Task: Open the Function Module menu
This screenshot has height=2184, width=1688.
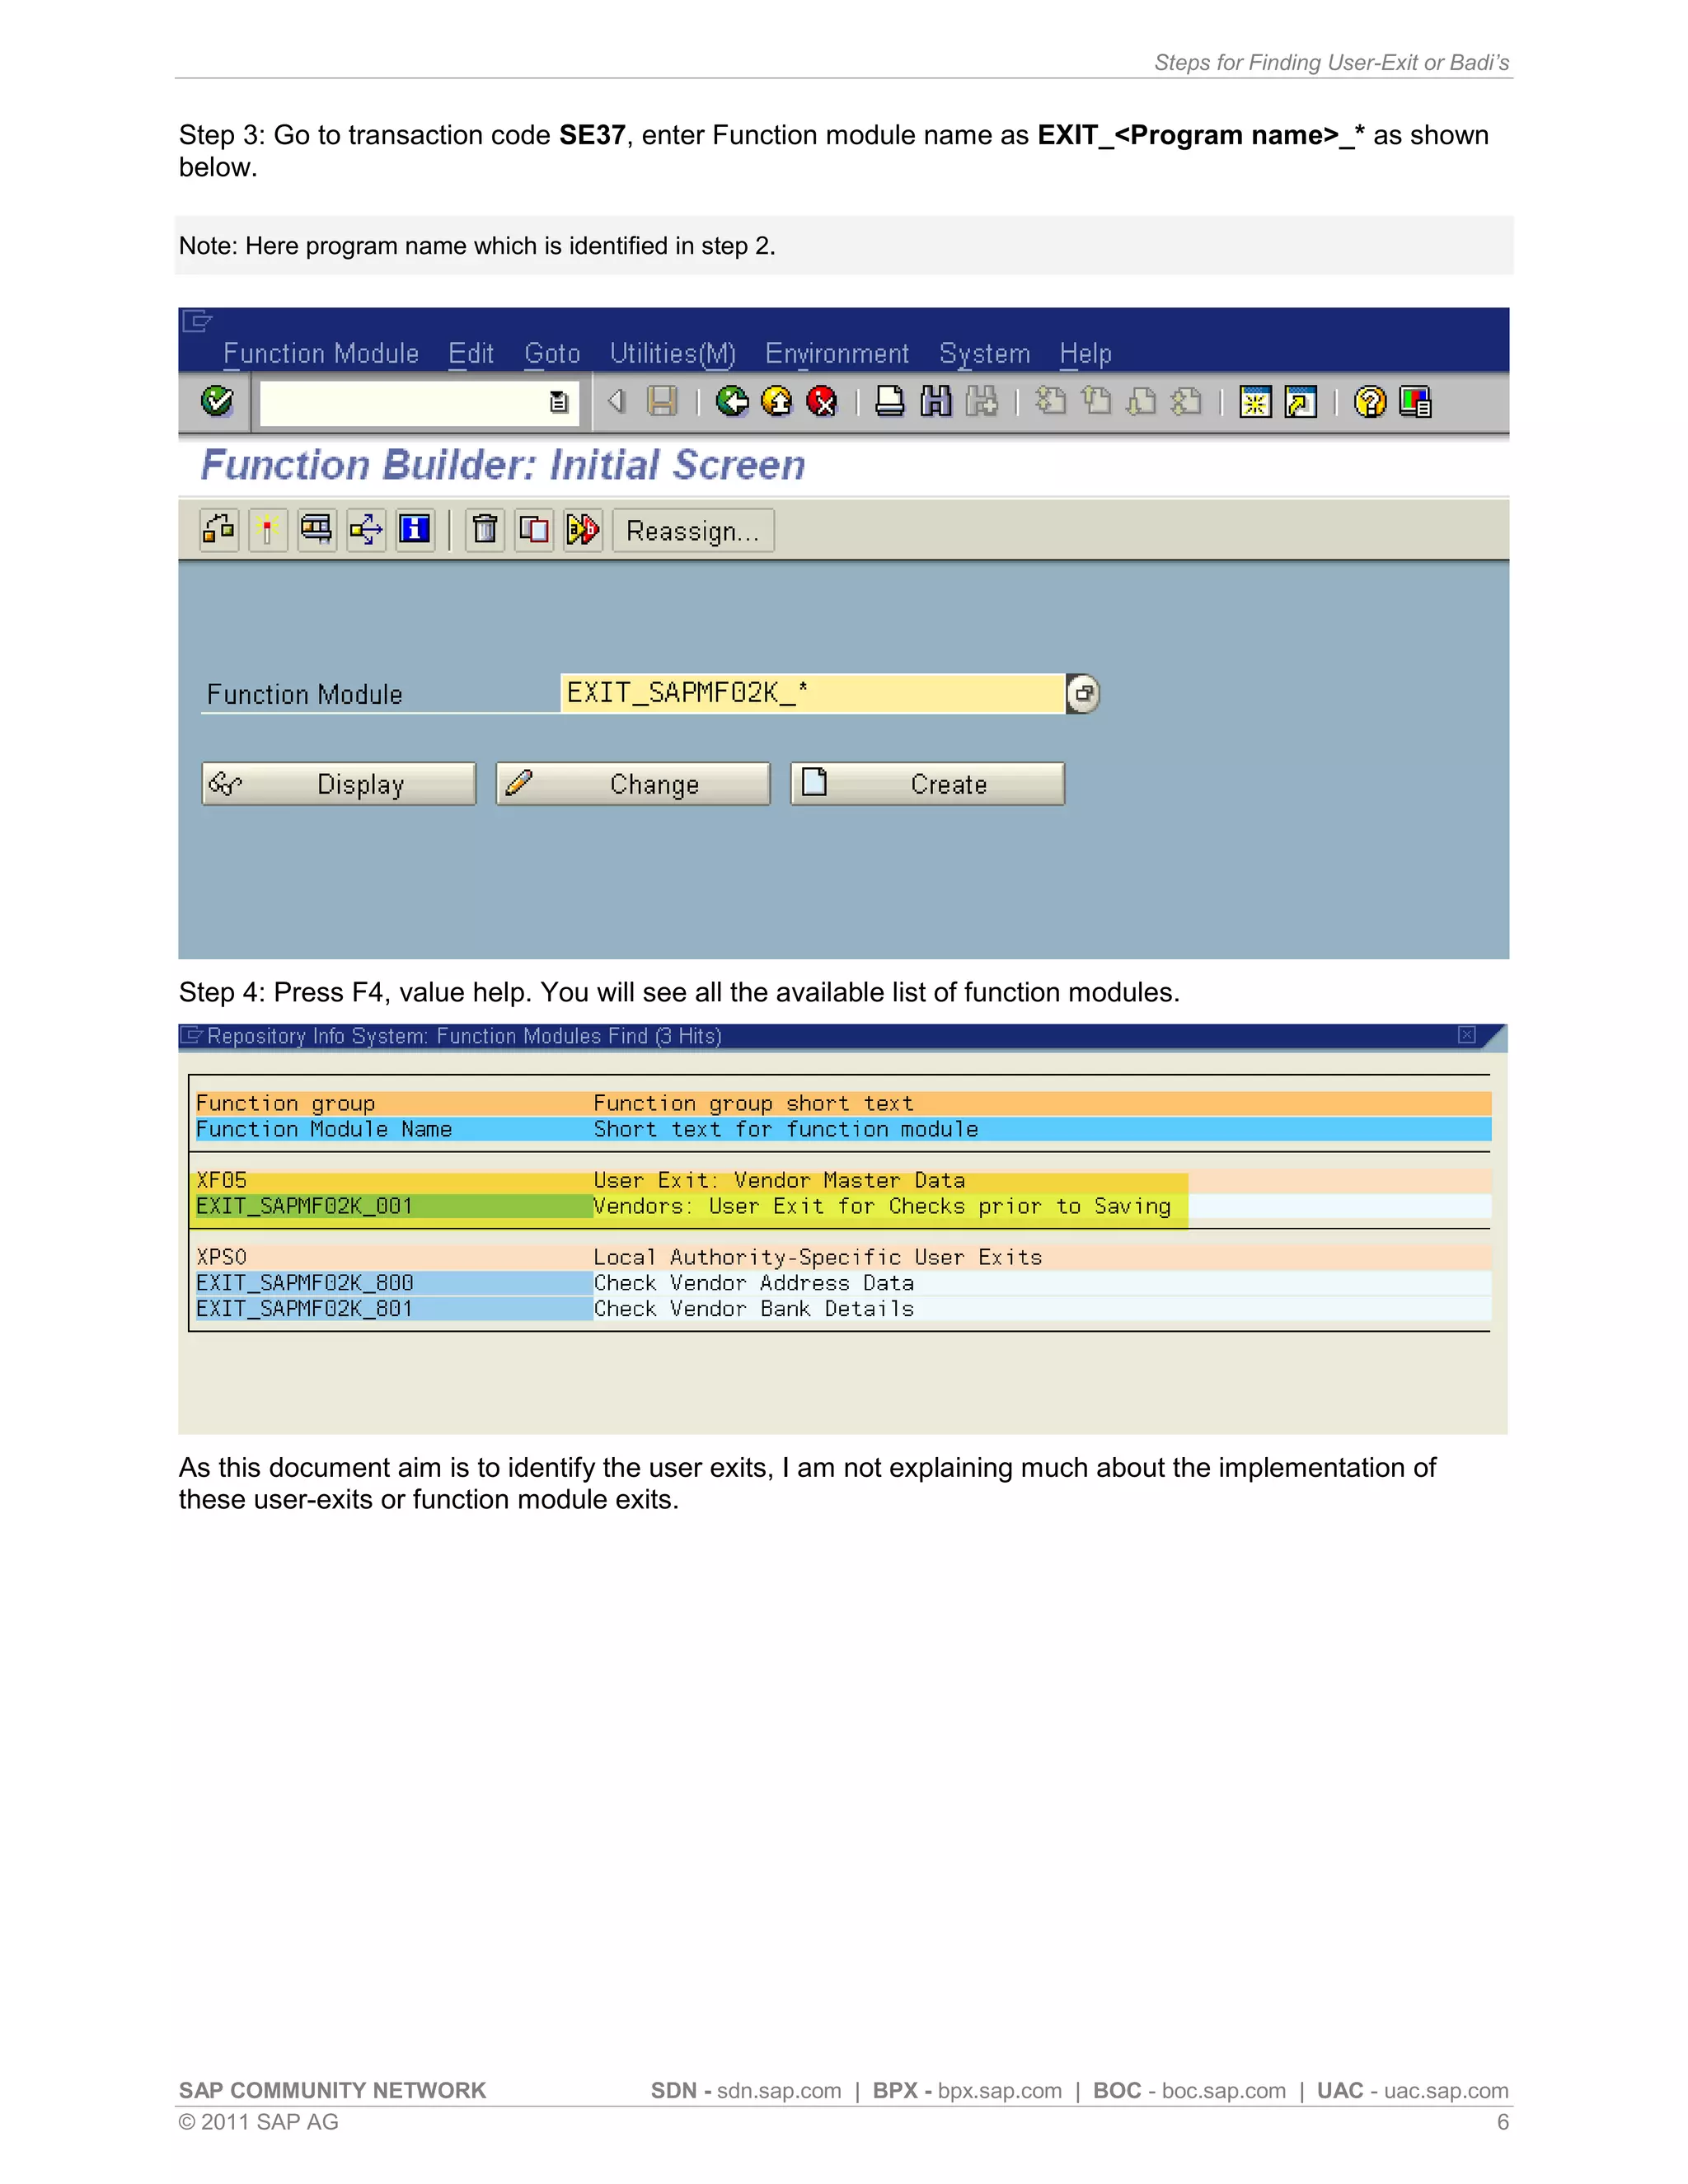Action: (x=321, y=353)
